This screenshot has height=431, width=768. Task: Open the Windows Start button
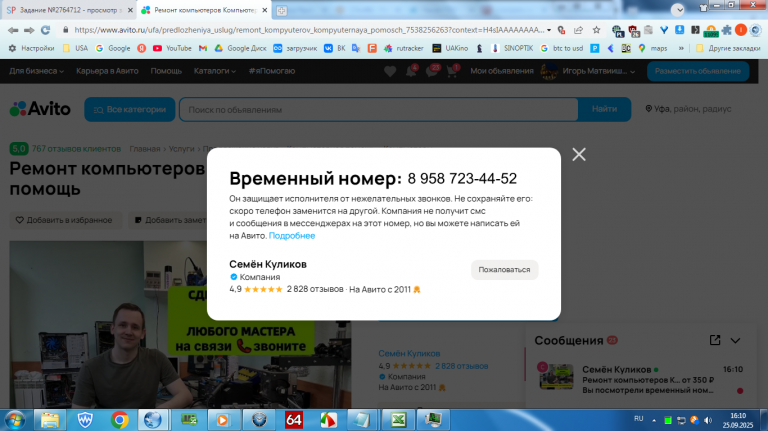coord(15,420)
